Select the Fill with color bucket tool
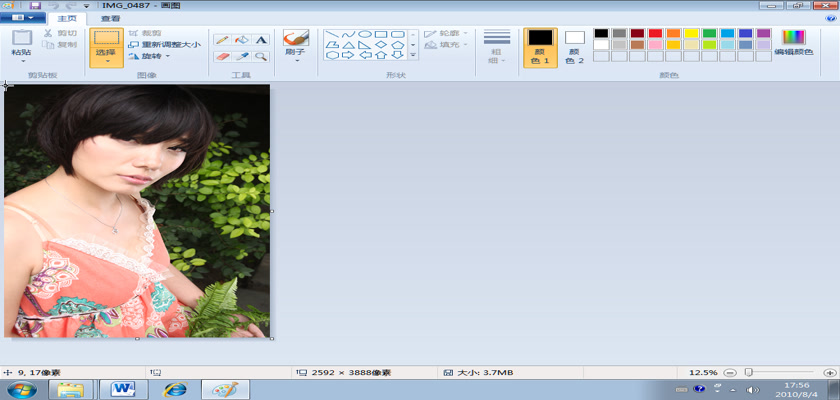Screen dimensions: 840x400 tap(242, 40)
